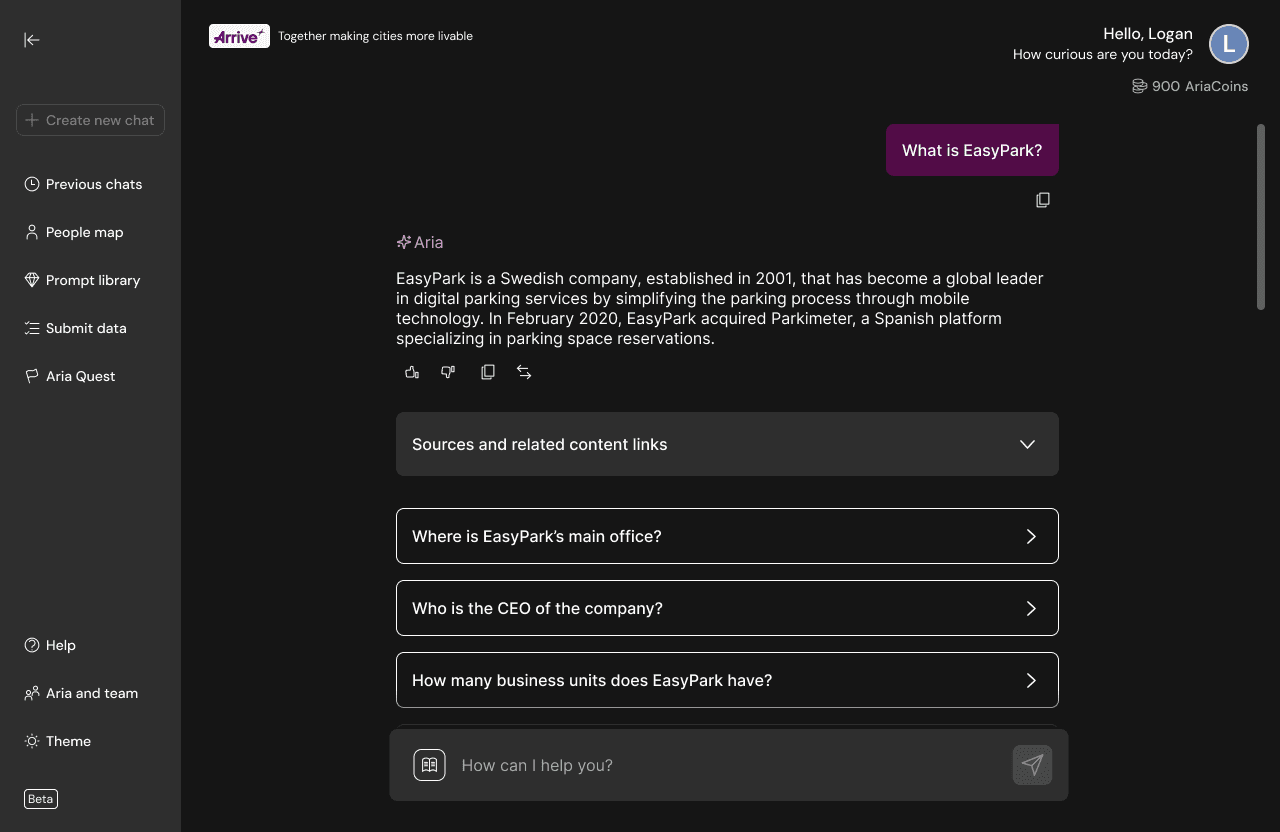
Task: Select 'How many business units does EasyPark have?'
Action: (727, 680)
